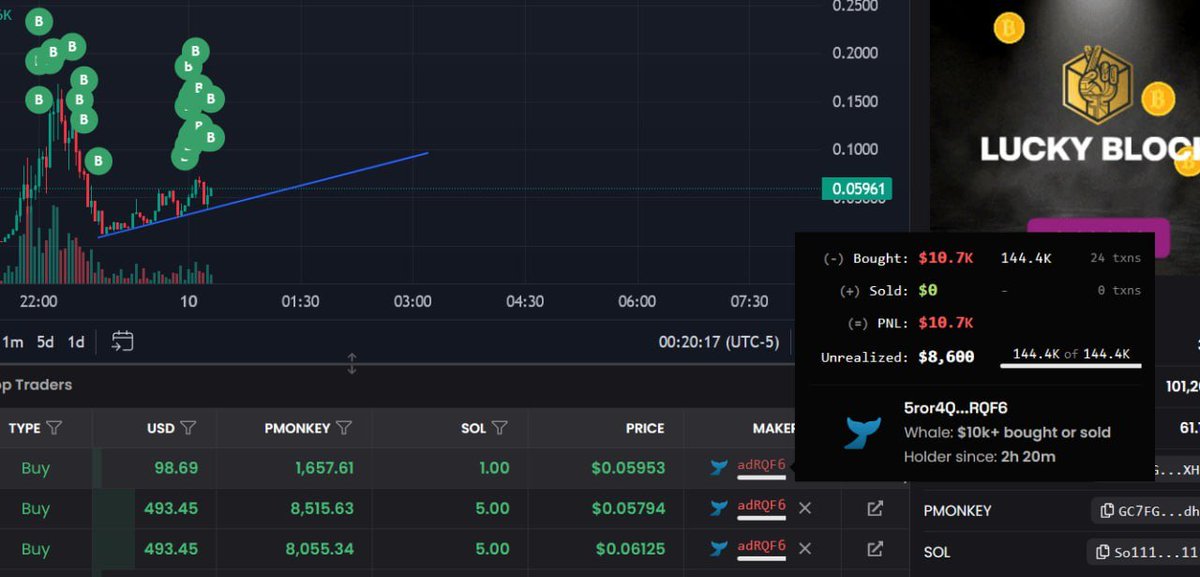The width and height of the screenshot is (1200, 577).
Task: Click the PMONKEY label in the pair info panel
Action: (x=957, y=511)
